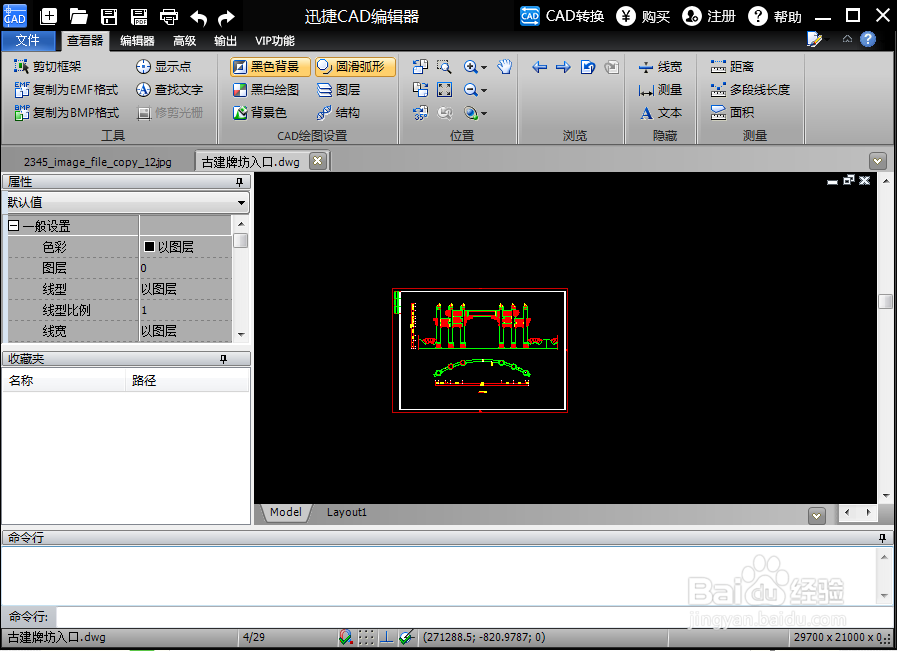Click the 购买 purchase button
897x651 pixels.
(643, 16)
